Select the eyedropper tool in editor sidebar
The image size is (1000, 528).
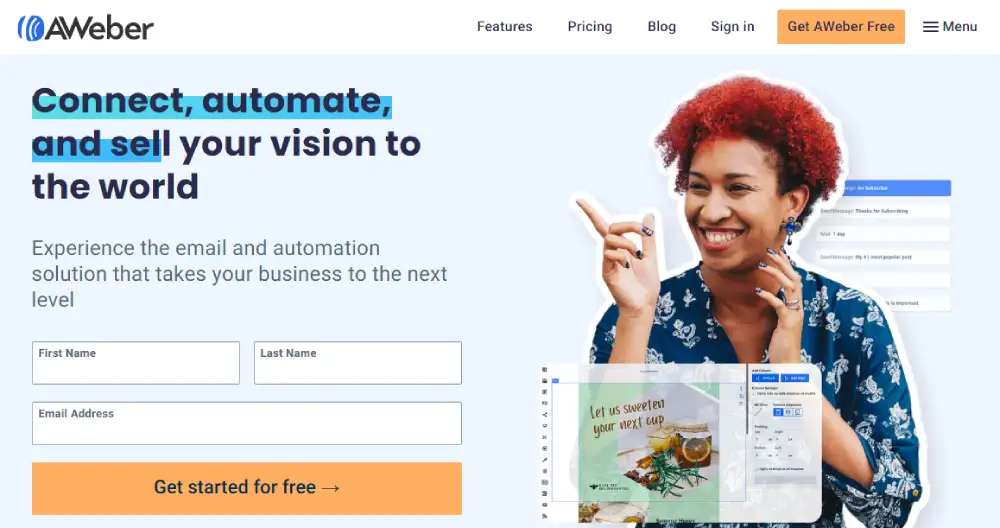(545, 460)
